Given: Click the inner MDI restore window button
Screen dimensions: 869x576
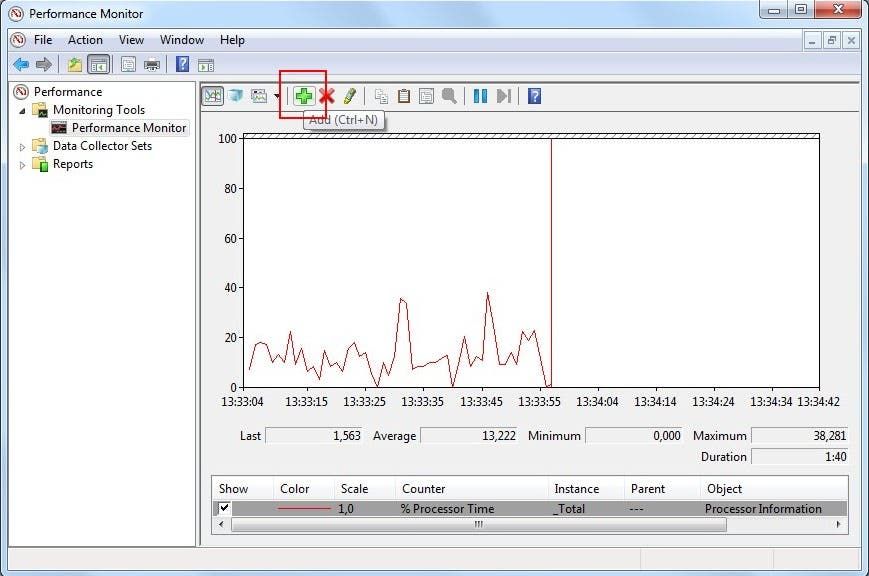Looking at the screenshot, I should click(831, 40).
